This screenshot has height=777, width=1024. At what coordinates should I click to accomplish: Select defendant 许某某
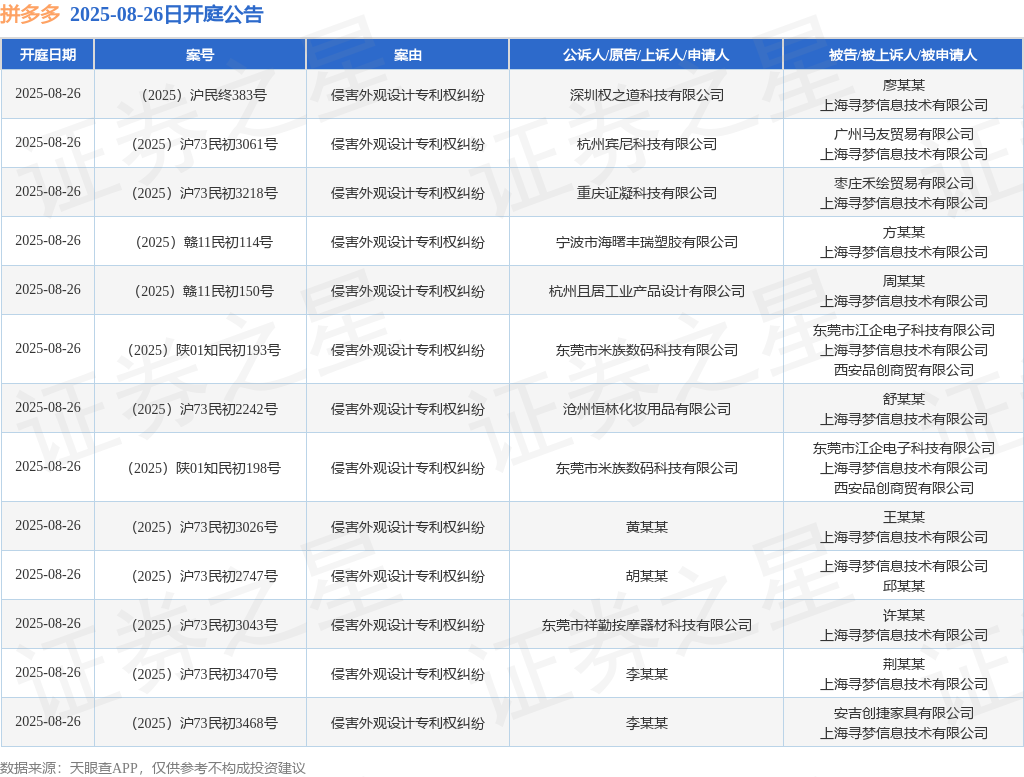[x=904, y=614]
